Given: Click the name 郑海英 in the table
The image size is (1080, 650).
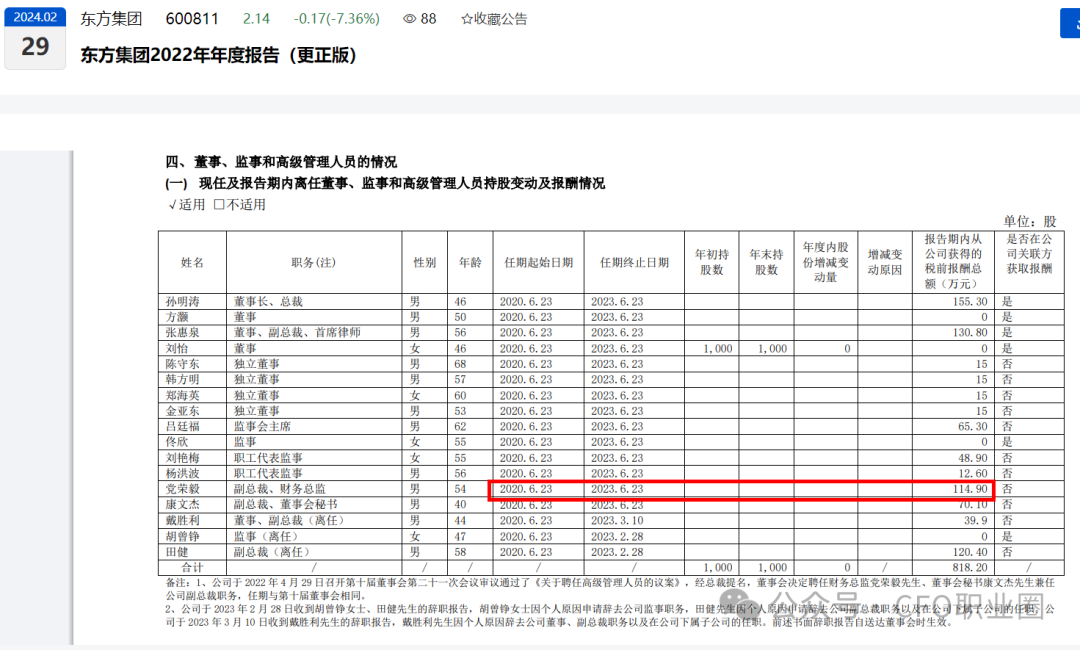Looking at the screenshot, I should [x=183, y=395].
